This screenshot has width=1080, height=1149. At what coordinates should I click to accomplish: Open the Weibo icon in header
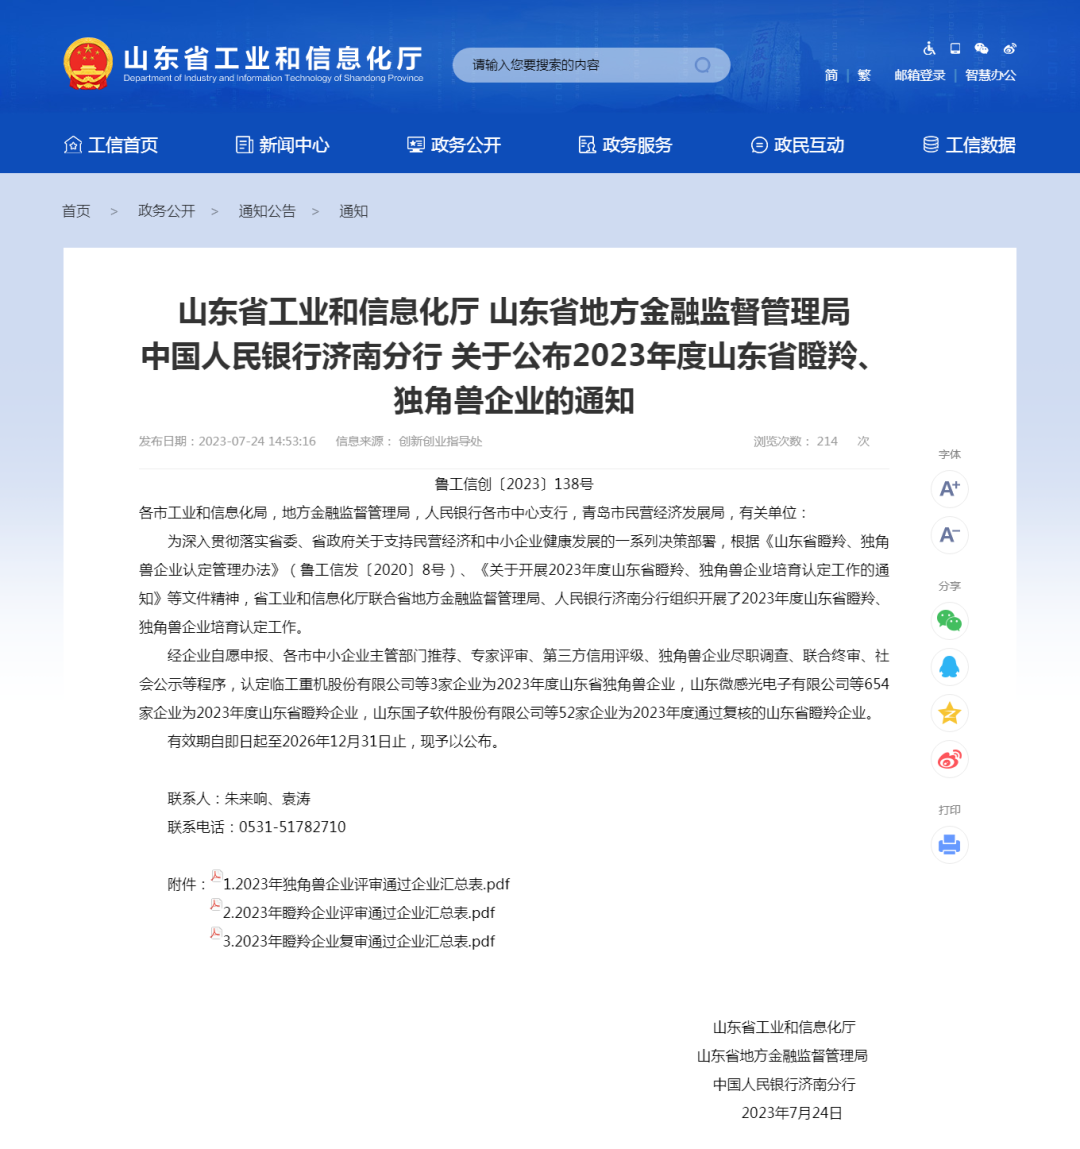point(1010,48)
